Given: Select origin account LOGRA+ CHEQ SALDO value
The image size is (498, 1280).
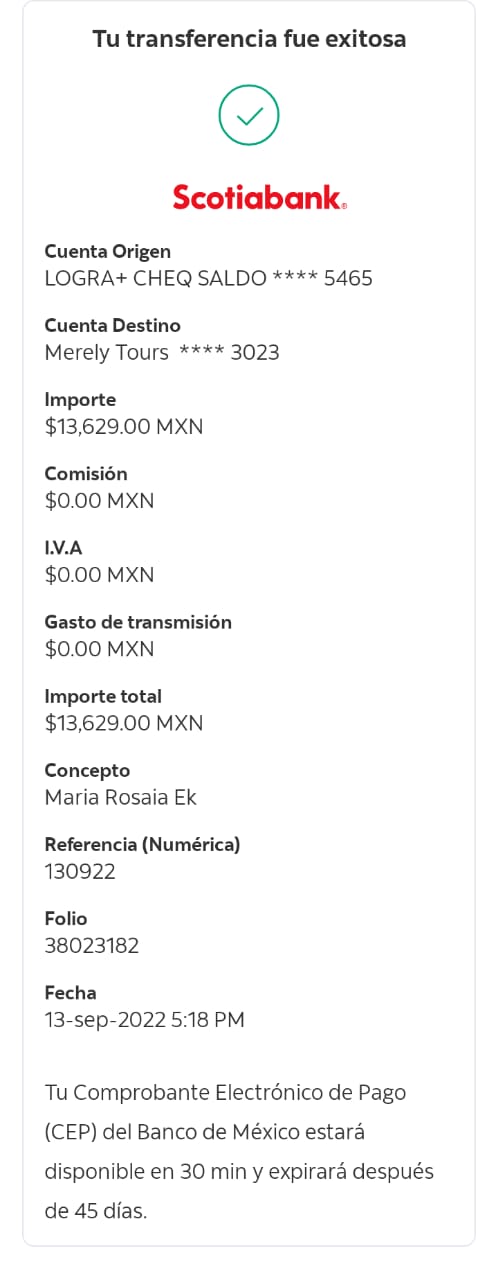Looking at the screenshot, I should coord(209,278).
